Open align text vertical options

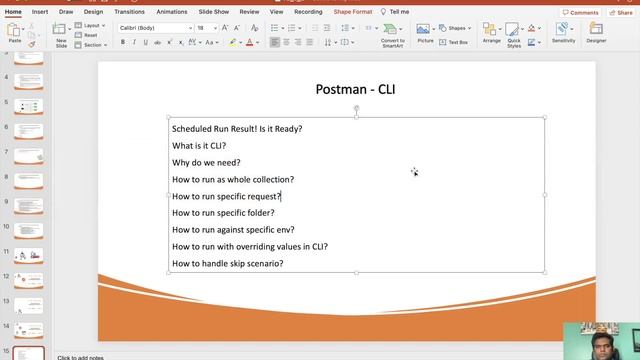tap(347, 42)
